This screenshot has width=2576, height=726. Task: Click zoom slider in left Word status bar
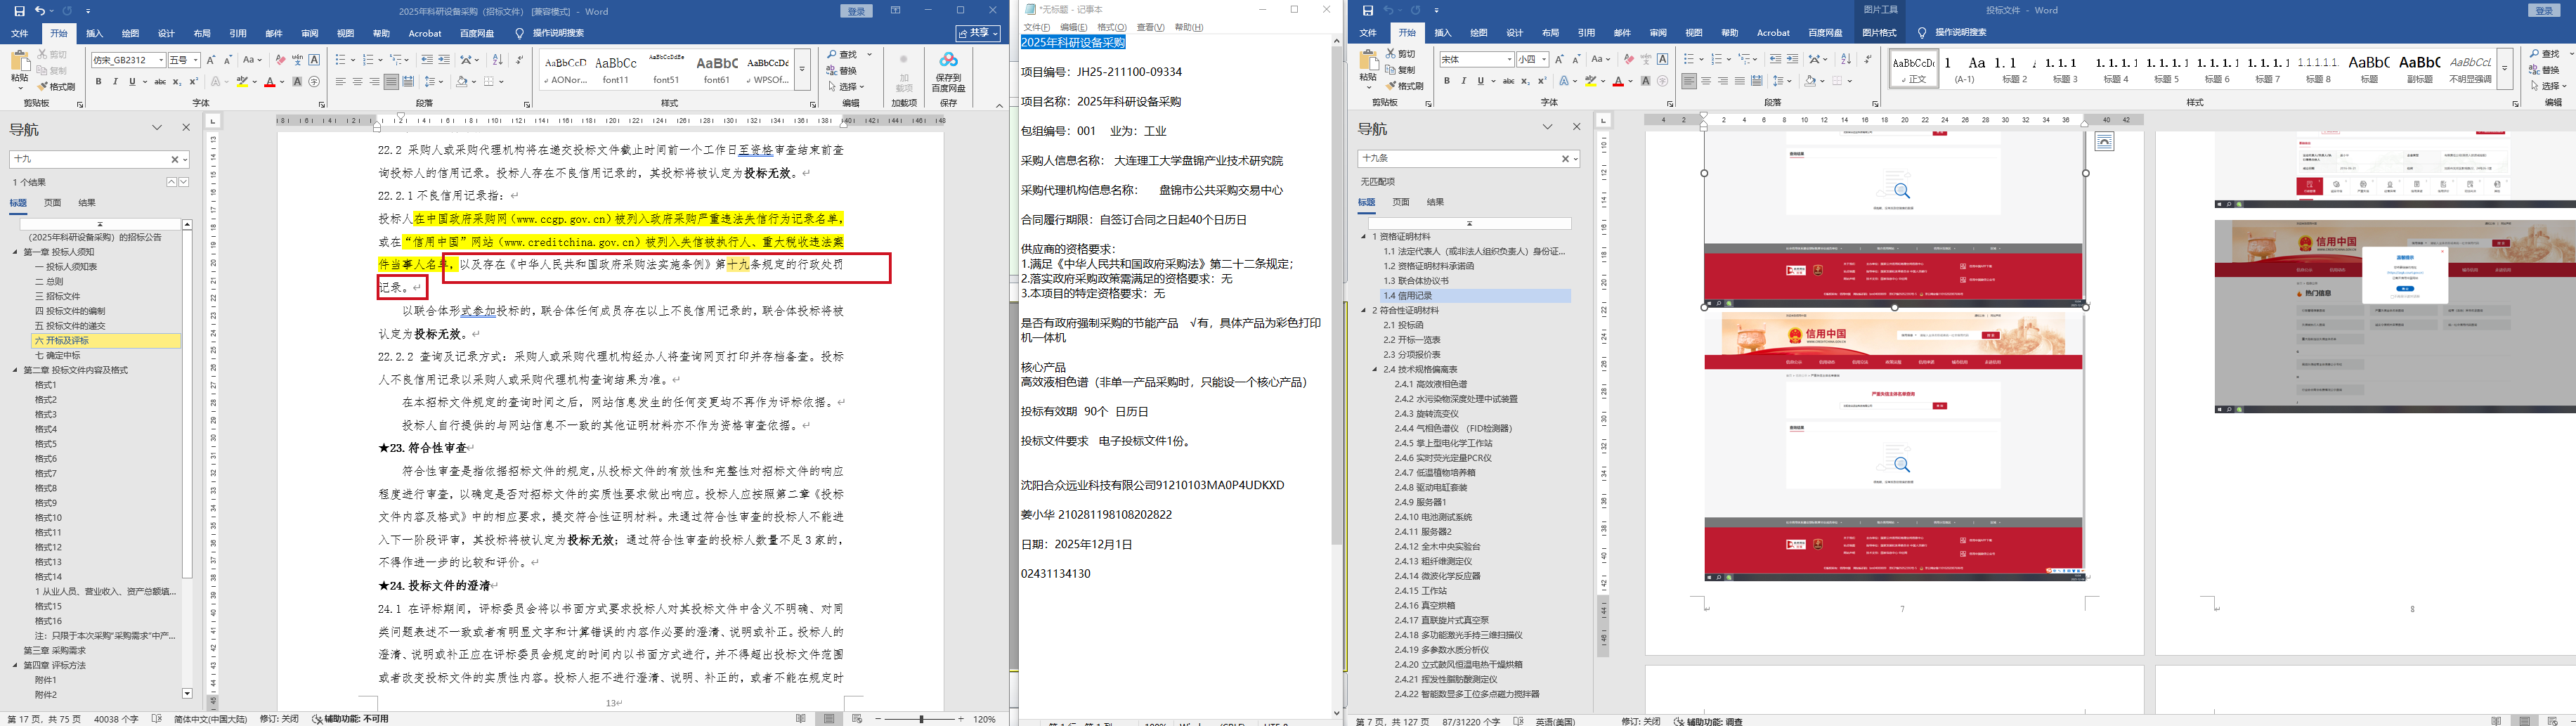(x=921, y=719)
